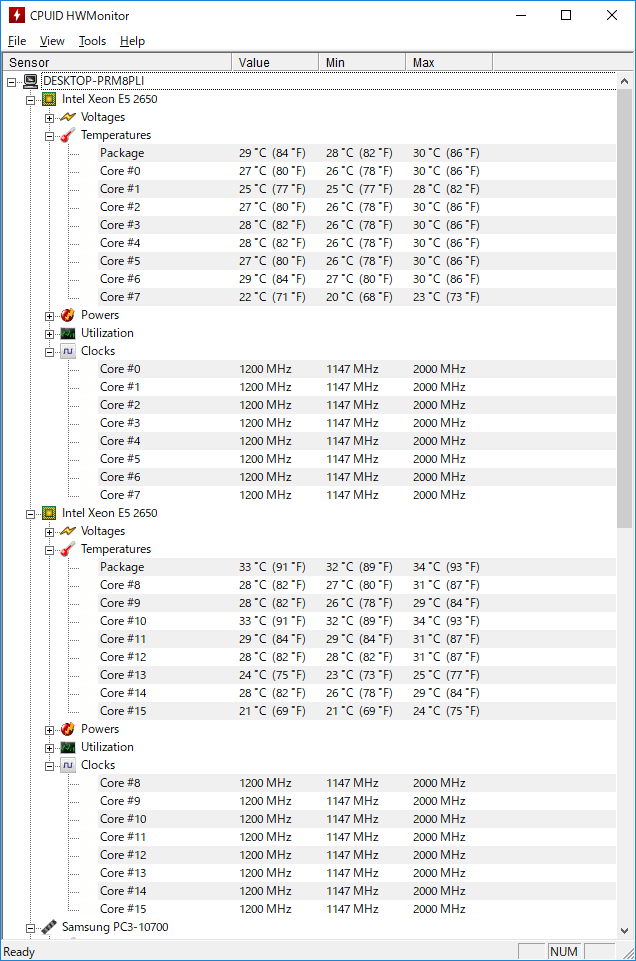The height and width of the screenshot is (961, 636).
Task: Collapse the second CPU's Clocks node
Action: [x=50, y=766]
